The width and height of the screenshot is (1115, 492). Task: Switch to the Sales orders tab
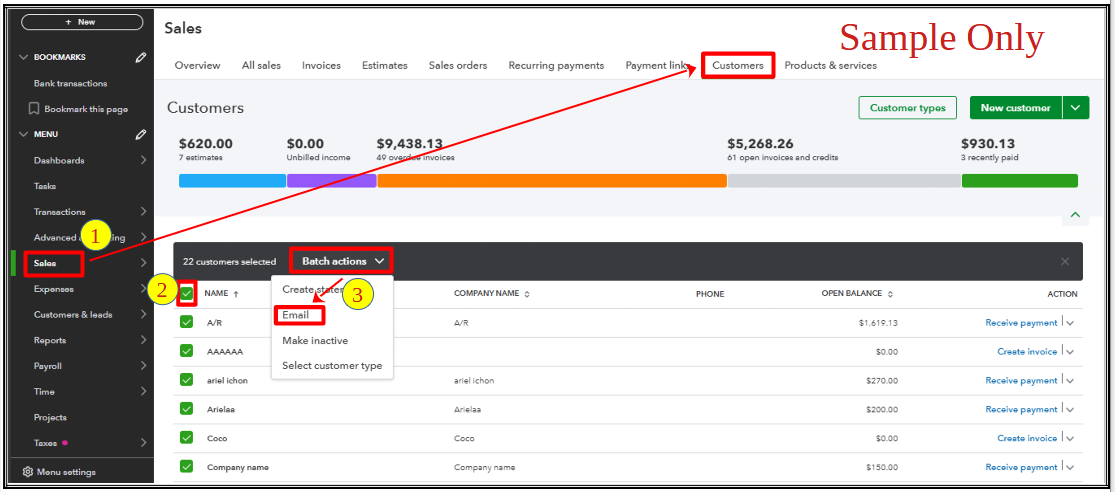[x=458, y=65]
